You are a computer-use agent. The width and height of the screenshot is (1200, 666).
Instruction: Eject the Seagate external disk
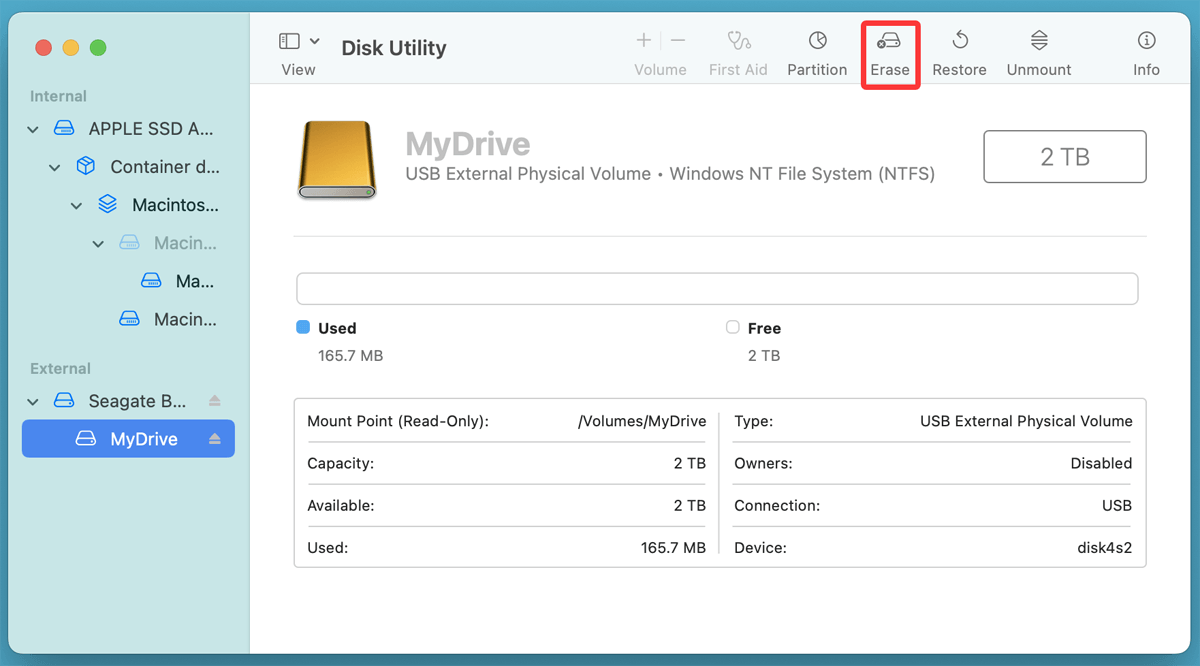(215, 401)
